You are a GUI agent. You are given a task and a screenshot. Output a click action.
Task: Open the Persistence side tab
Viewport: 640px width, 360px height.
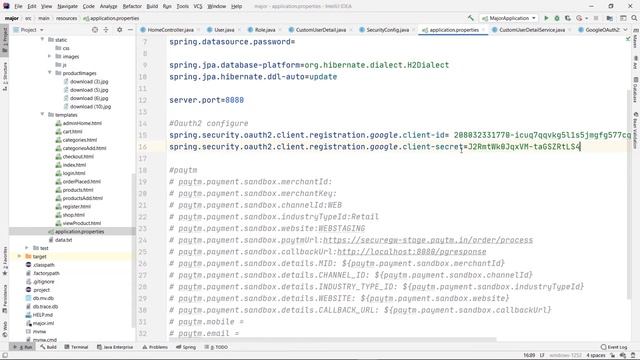click(x=4, y=299)
